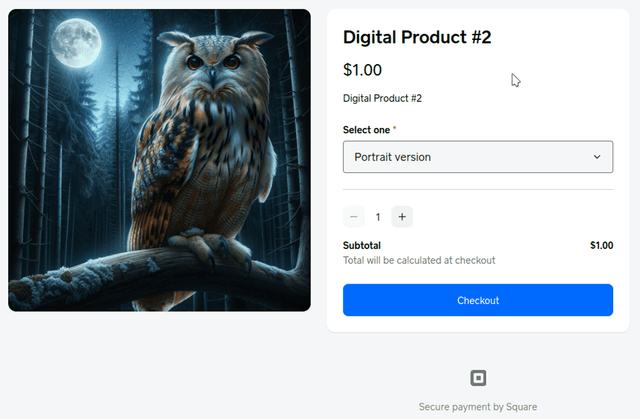Click the chevron arrow on the version selector
Screen dimensions: 640x419
tap(597, 157)
